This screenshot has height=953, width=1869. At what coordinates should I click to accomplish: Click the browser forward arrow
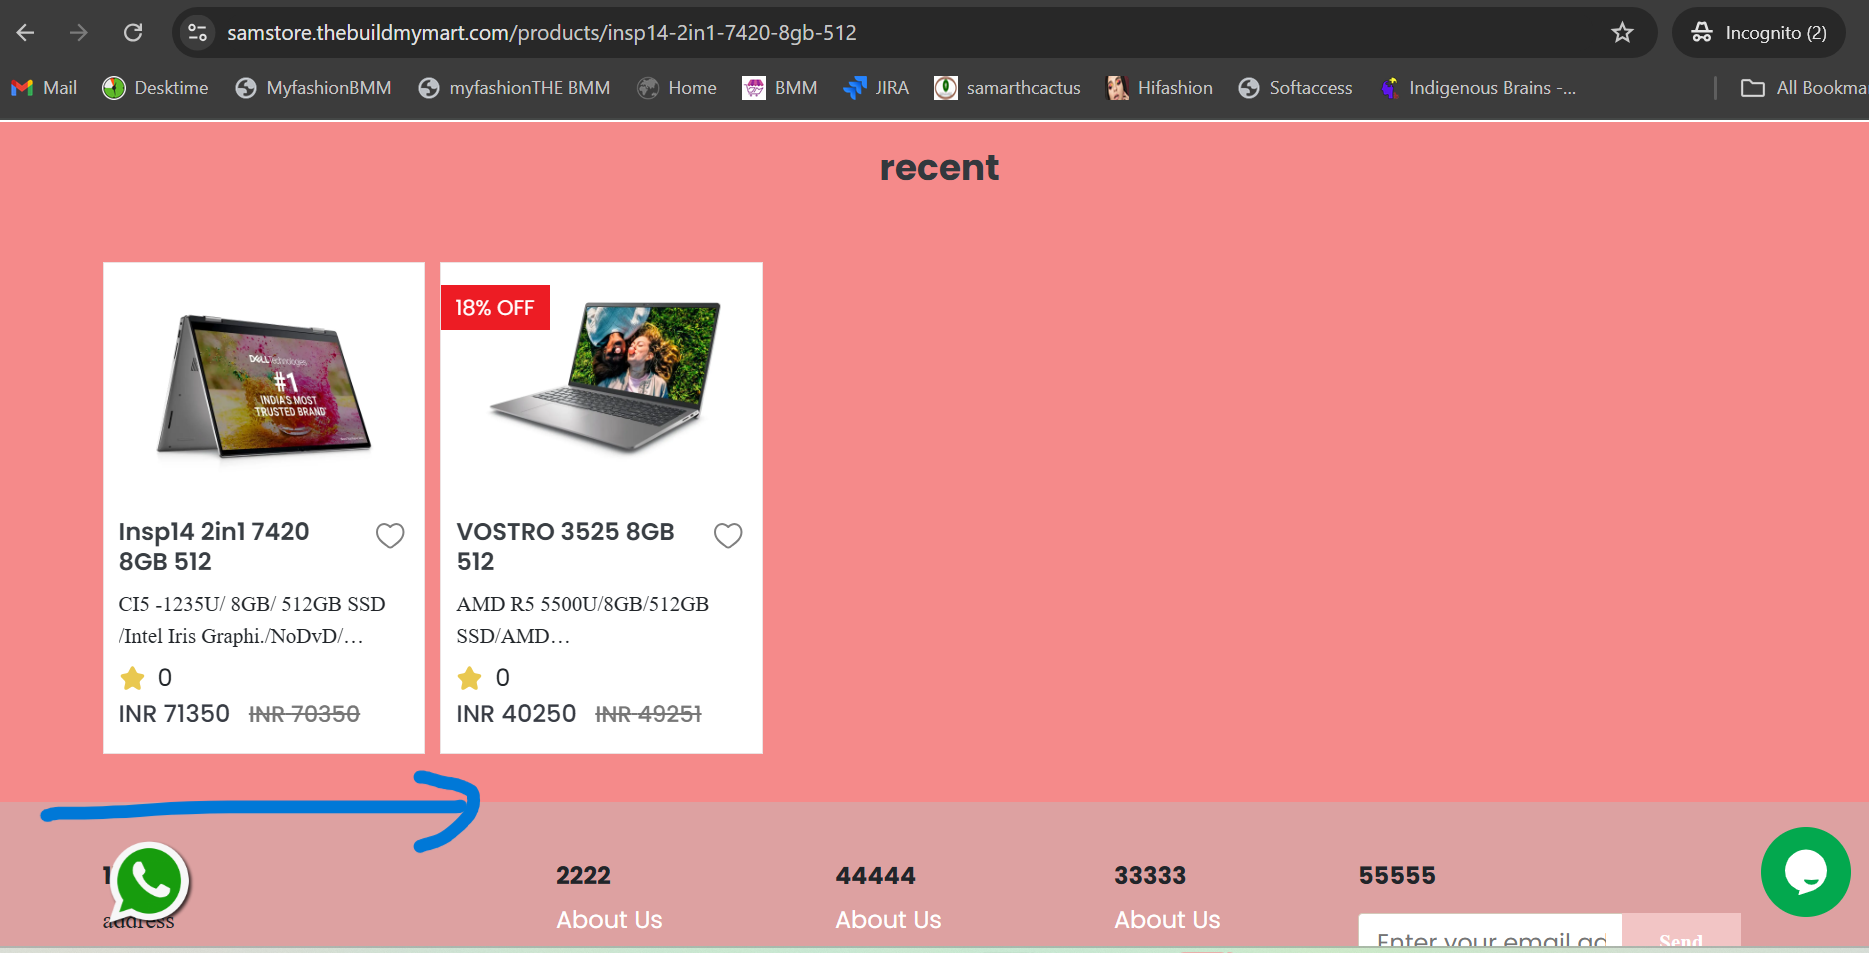point(79,33)
